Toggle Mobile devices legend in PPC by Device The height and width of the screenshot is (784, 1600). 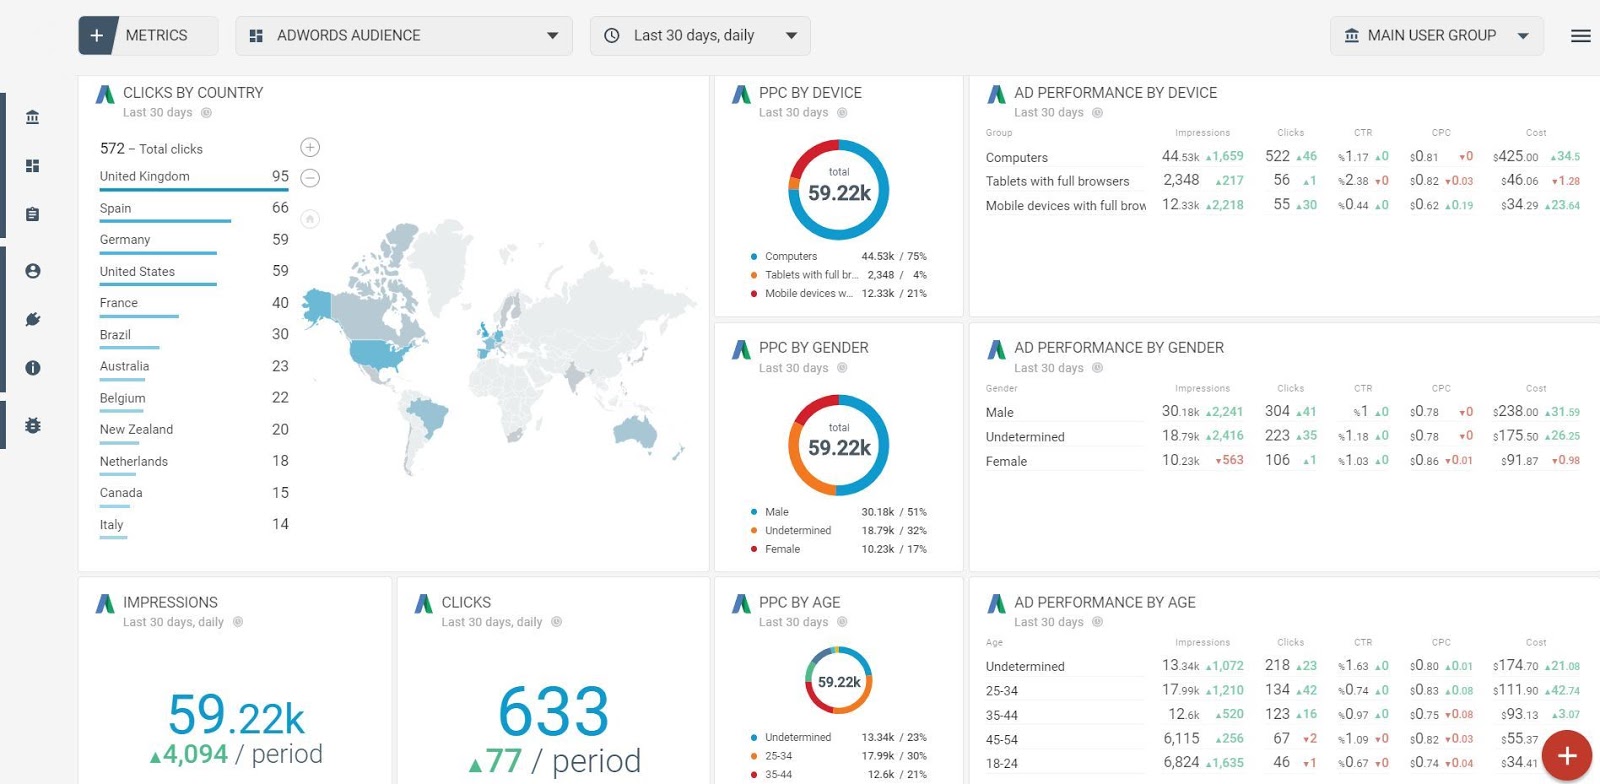pos(838,294)
